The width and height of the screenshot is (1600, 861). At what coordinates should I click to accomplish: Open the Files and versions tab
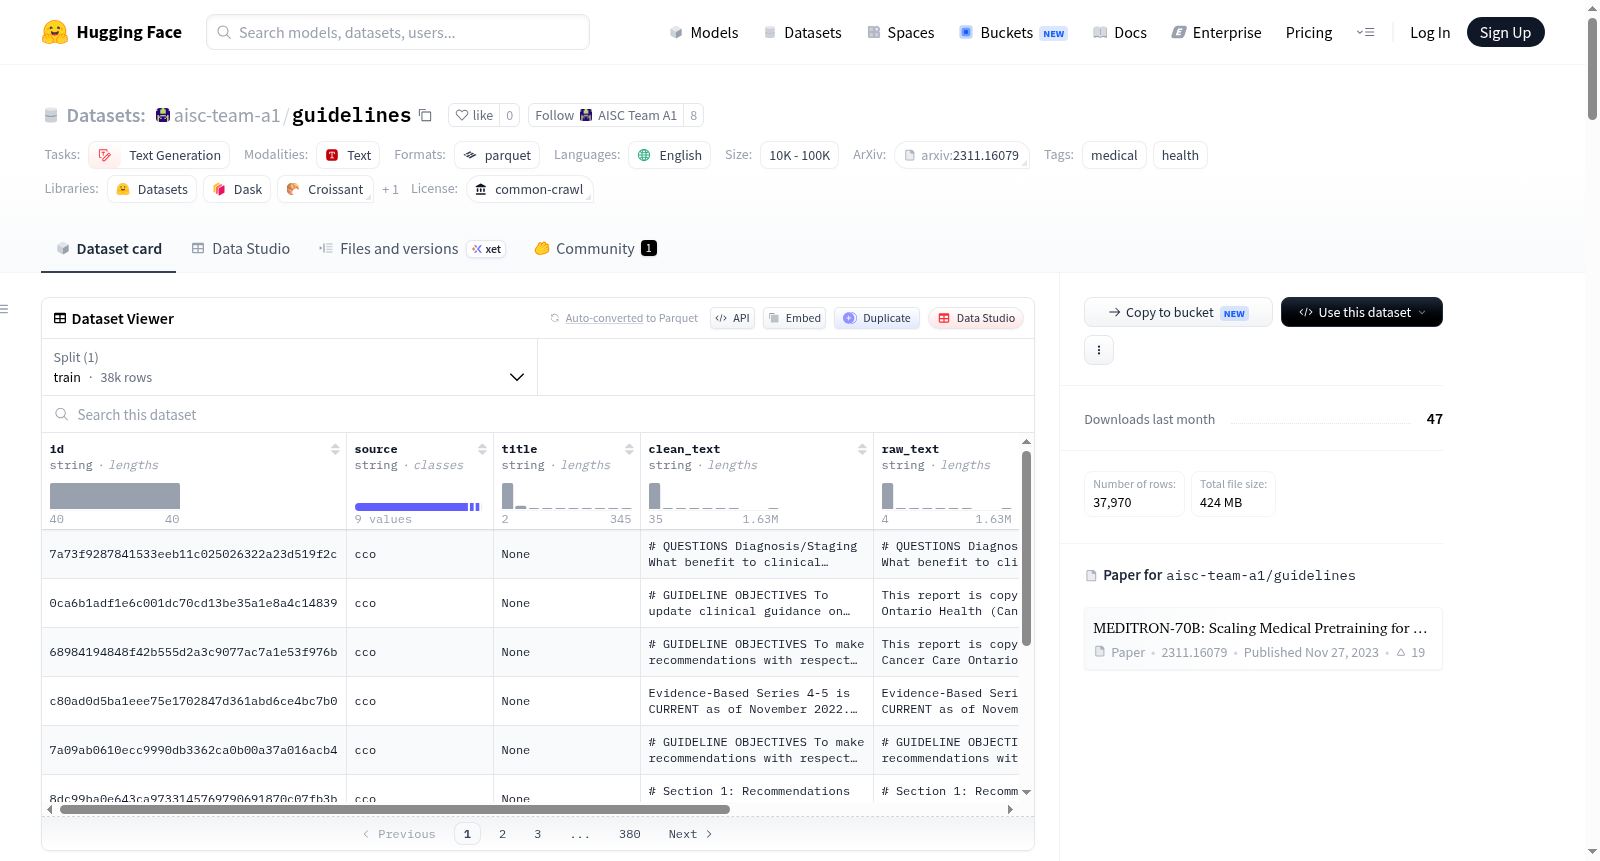412,249
